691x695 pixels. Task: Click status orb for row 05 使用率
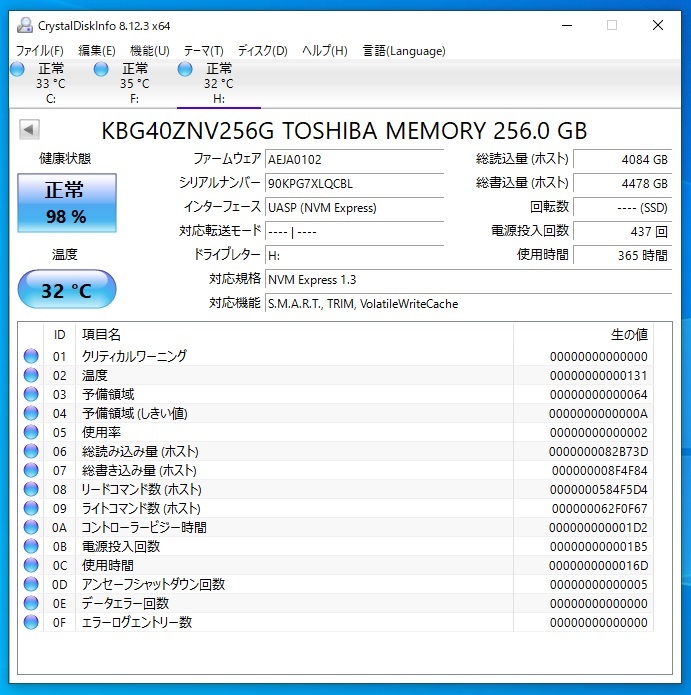click(31, 432)
